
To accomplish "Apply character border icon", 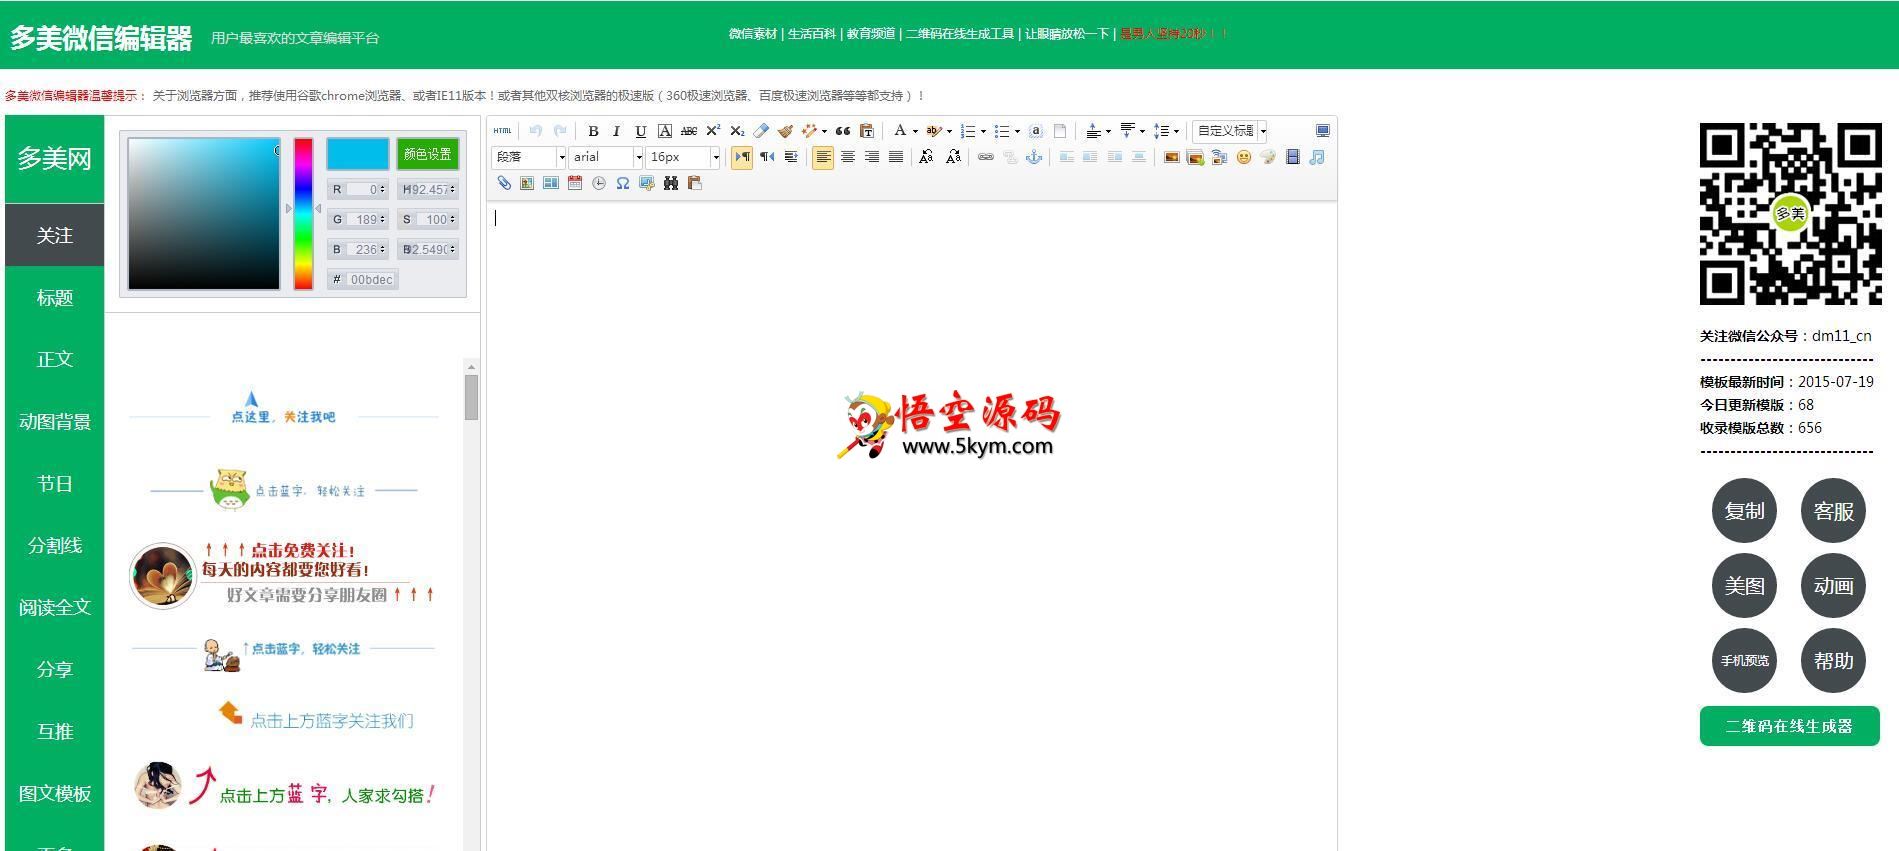I will click(665, 131).
